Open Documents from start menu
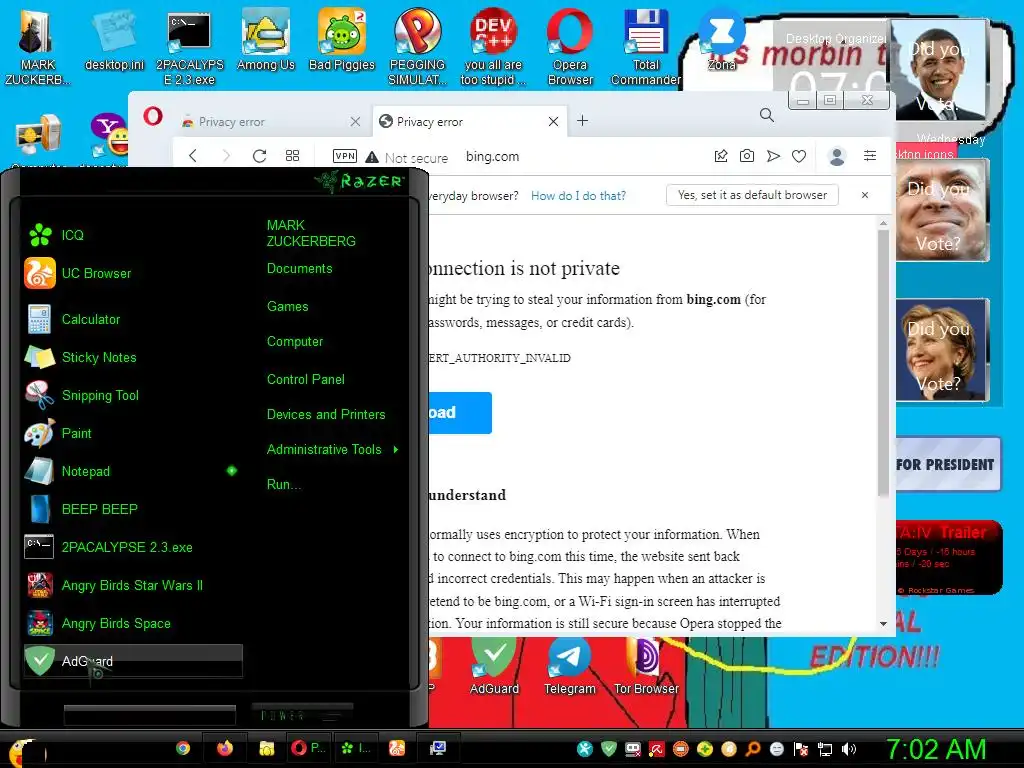 point(299,268)
